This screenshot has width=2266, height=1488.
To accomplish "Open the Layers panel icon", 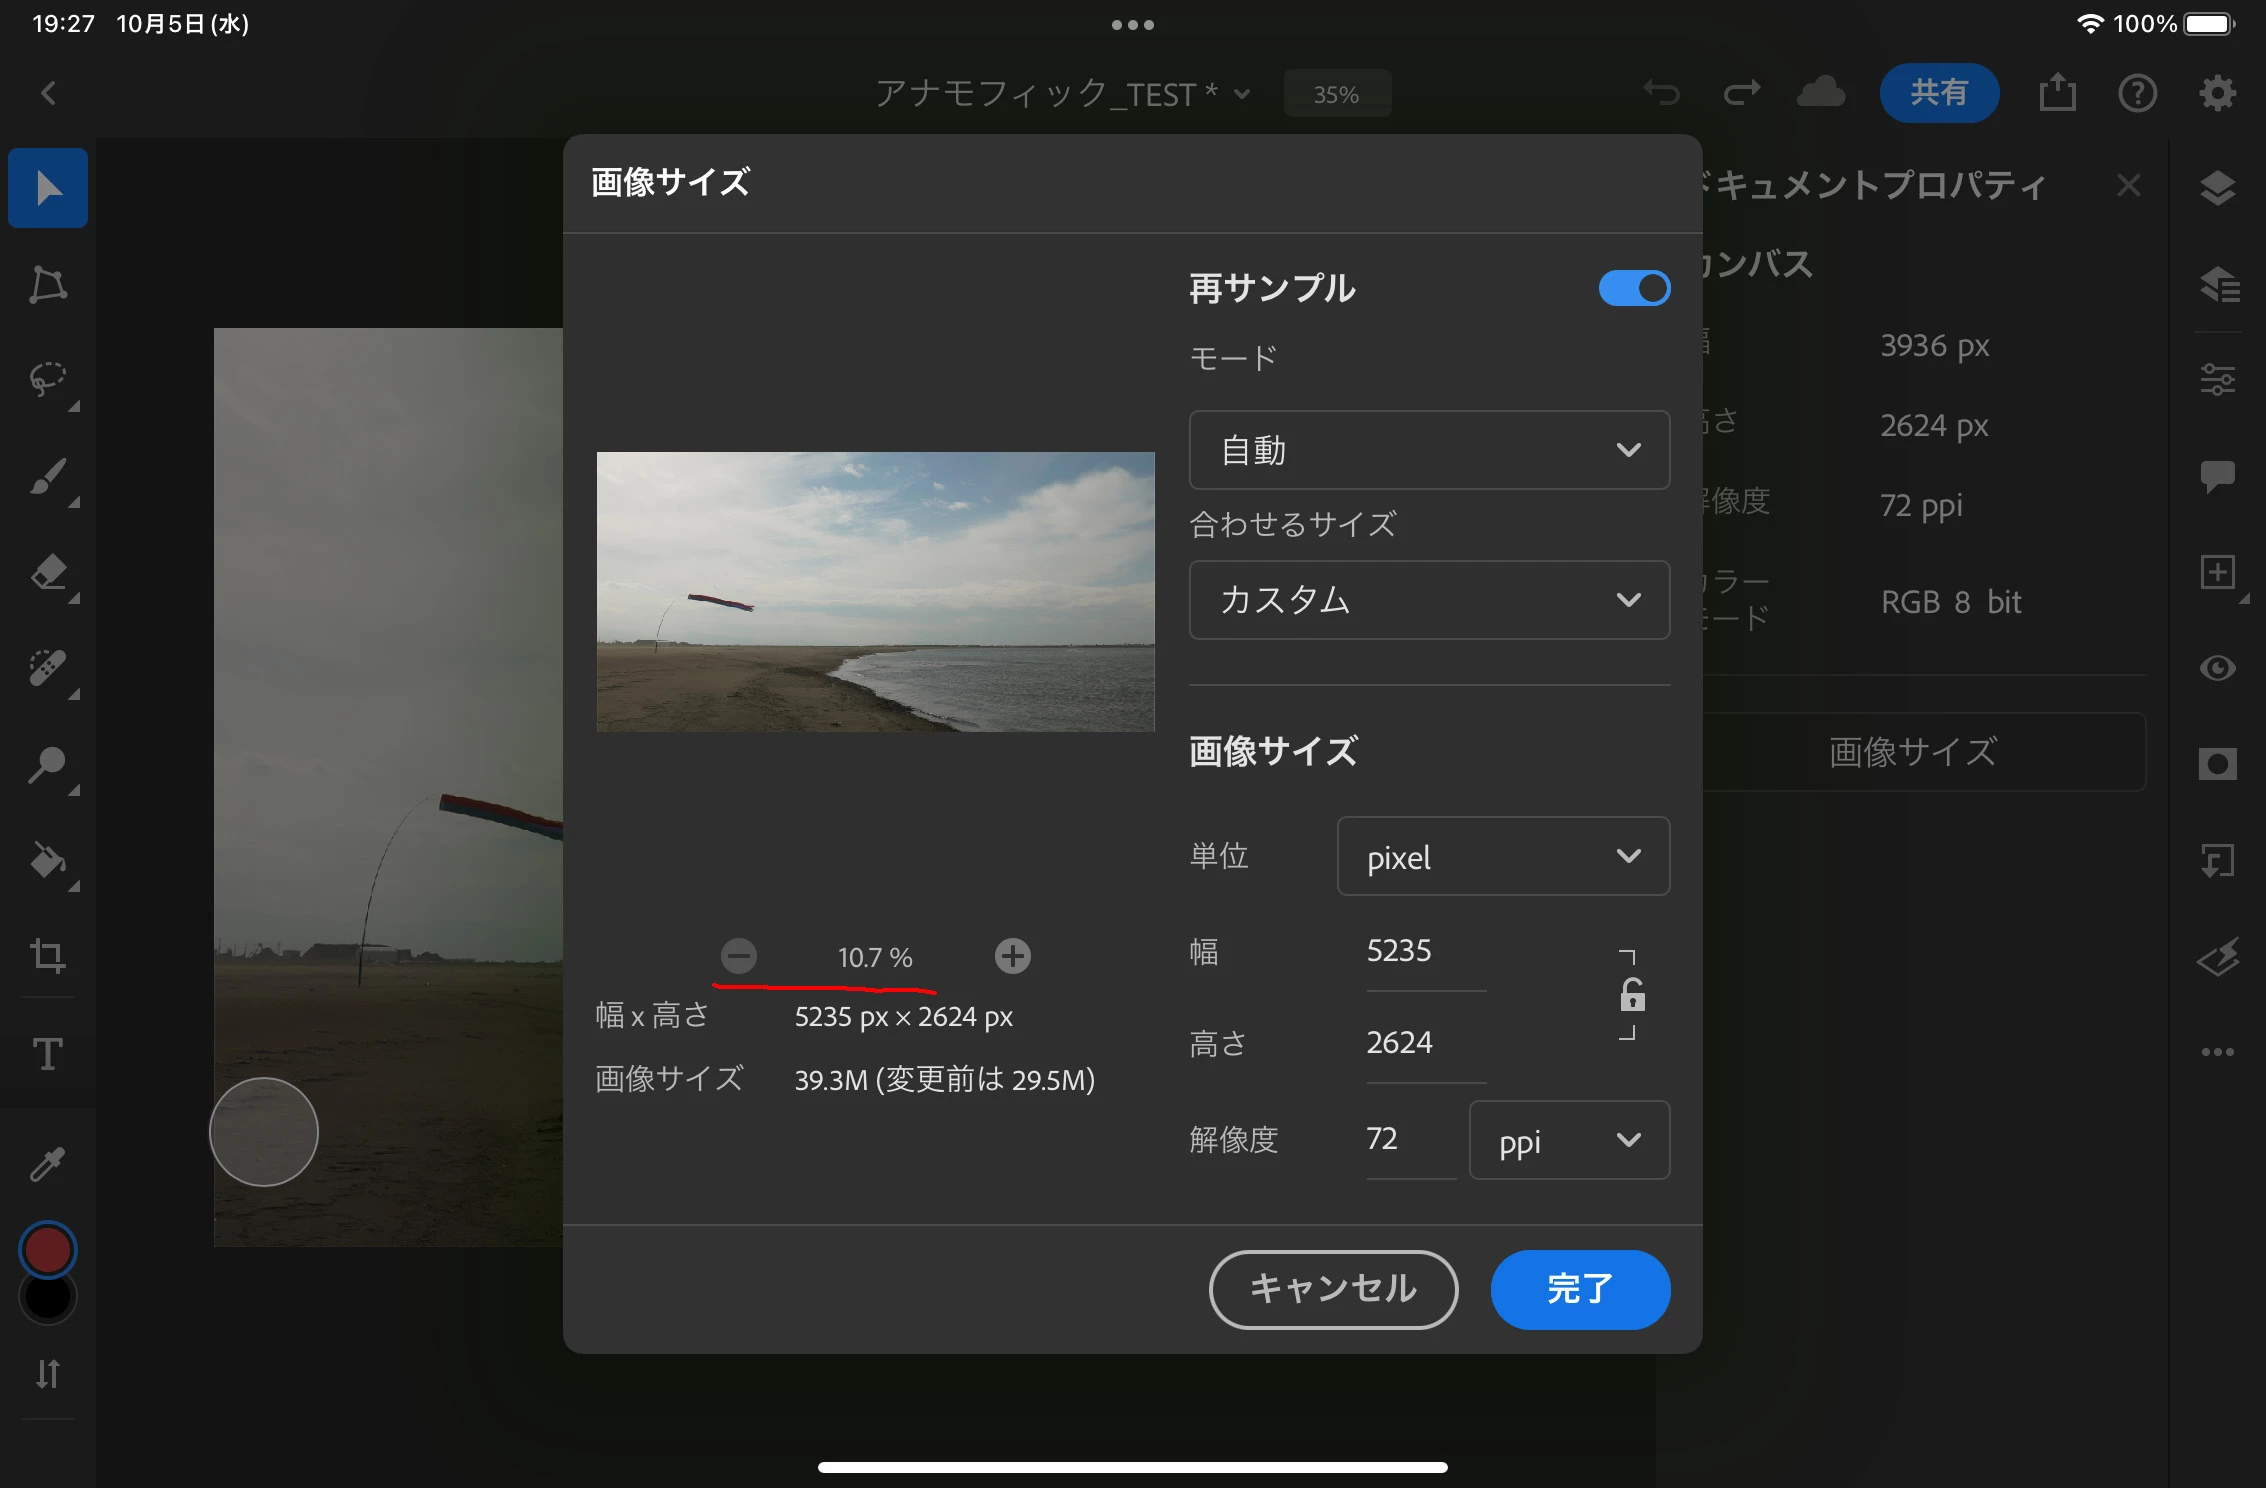I will [2217, 188].
